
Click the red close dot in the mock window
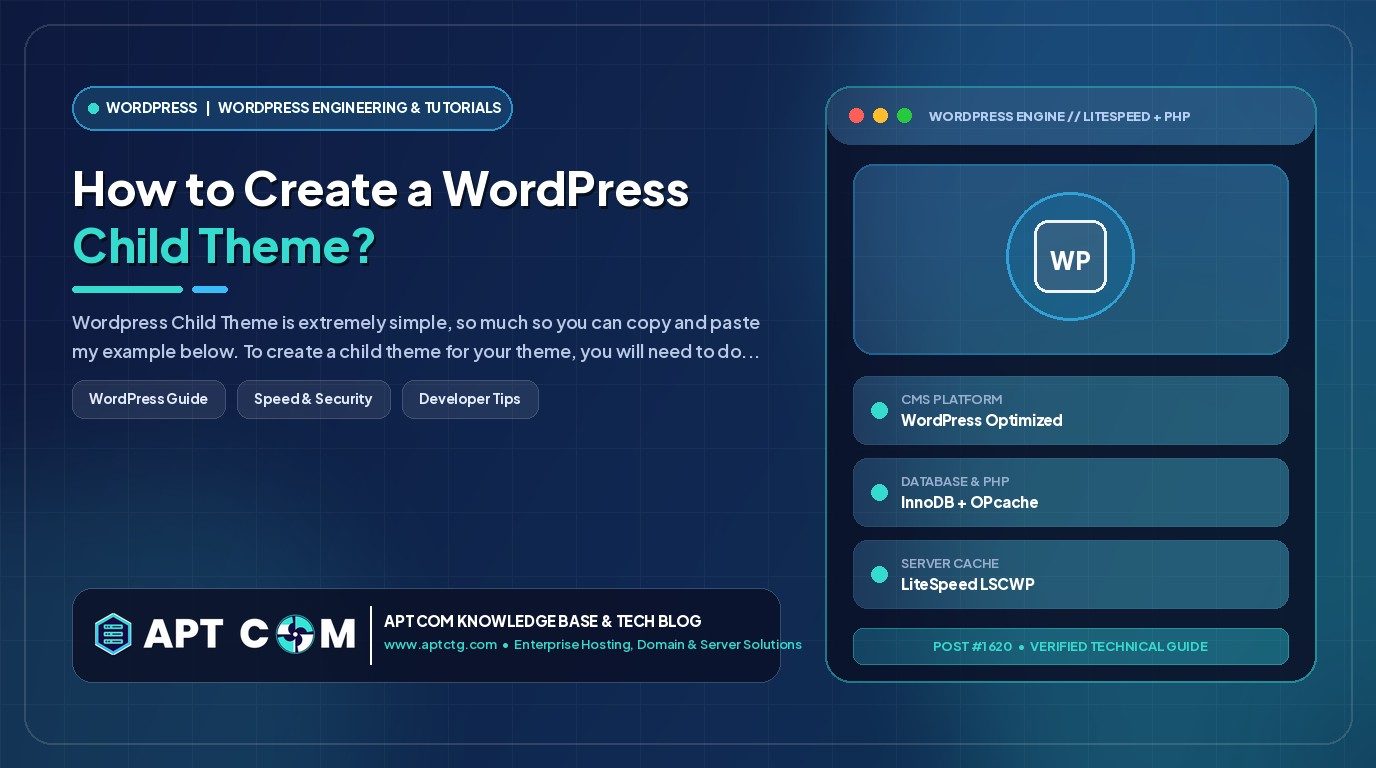point(856,116)
